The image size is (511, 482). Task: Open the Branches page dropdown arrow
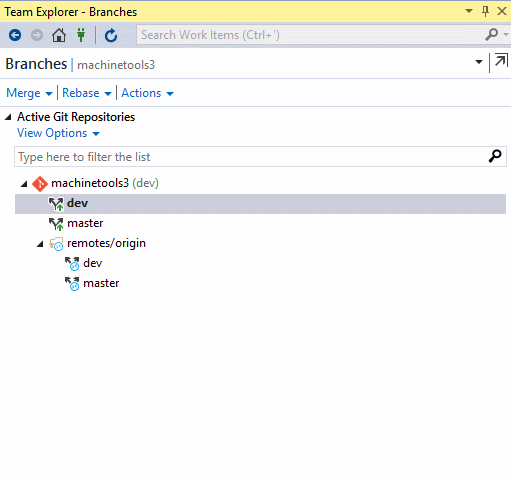(479, 62)
